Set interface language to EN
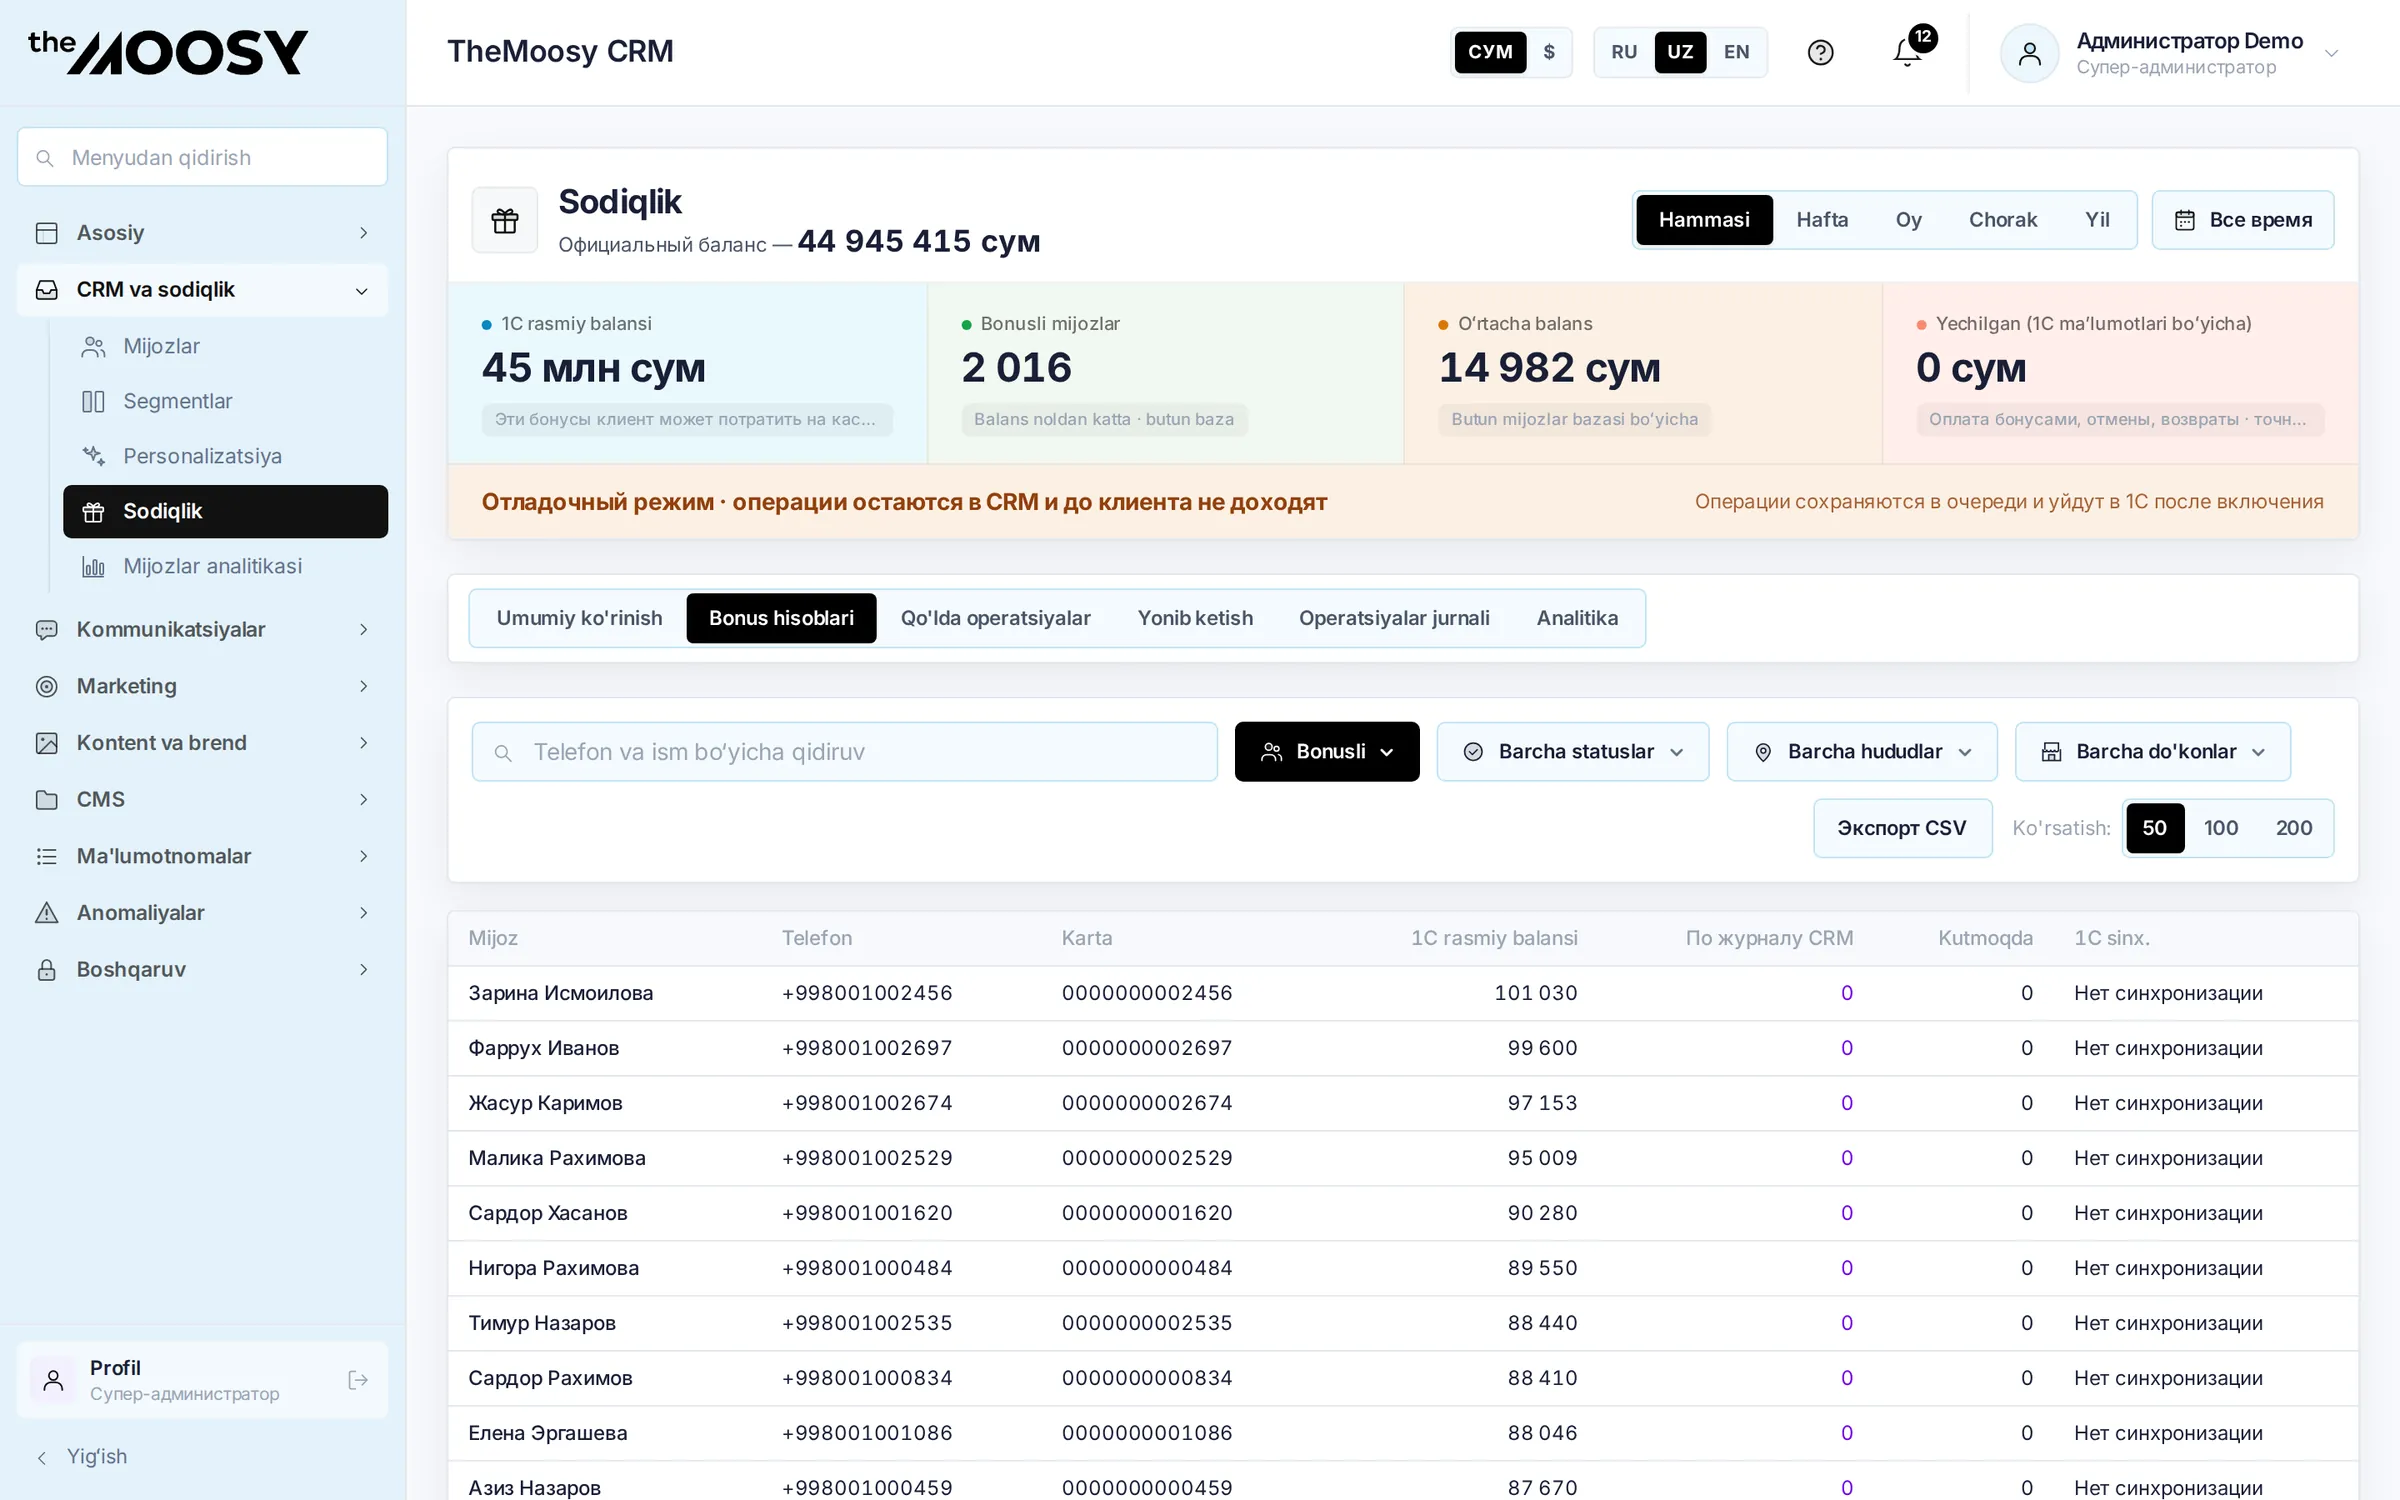The width and height of the screenshot is (2400, 1500). pos(1737,52)
